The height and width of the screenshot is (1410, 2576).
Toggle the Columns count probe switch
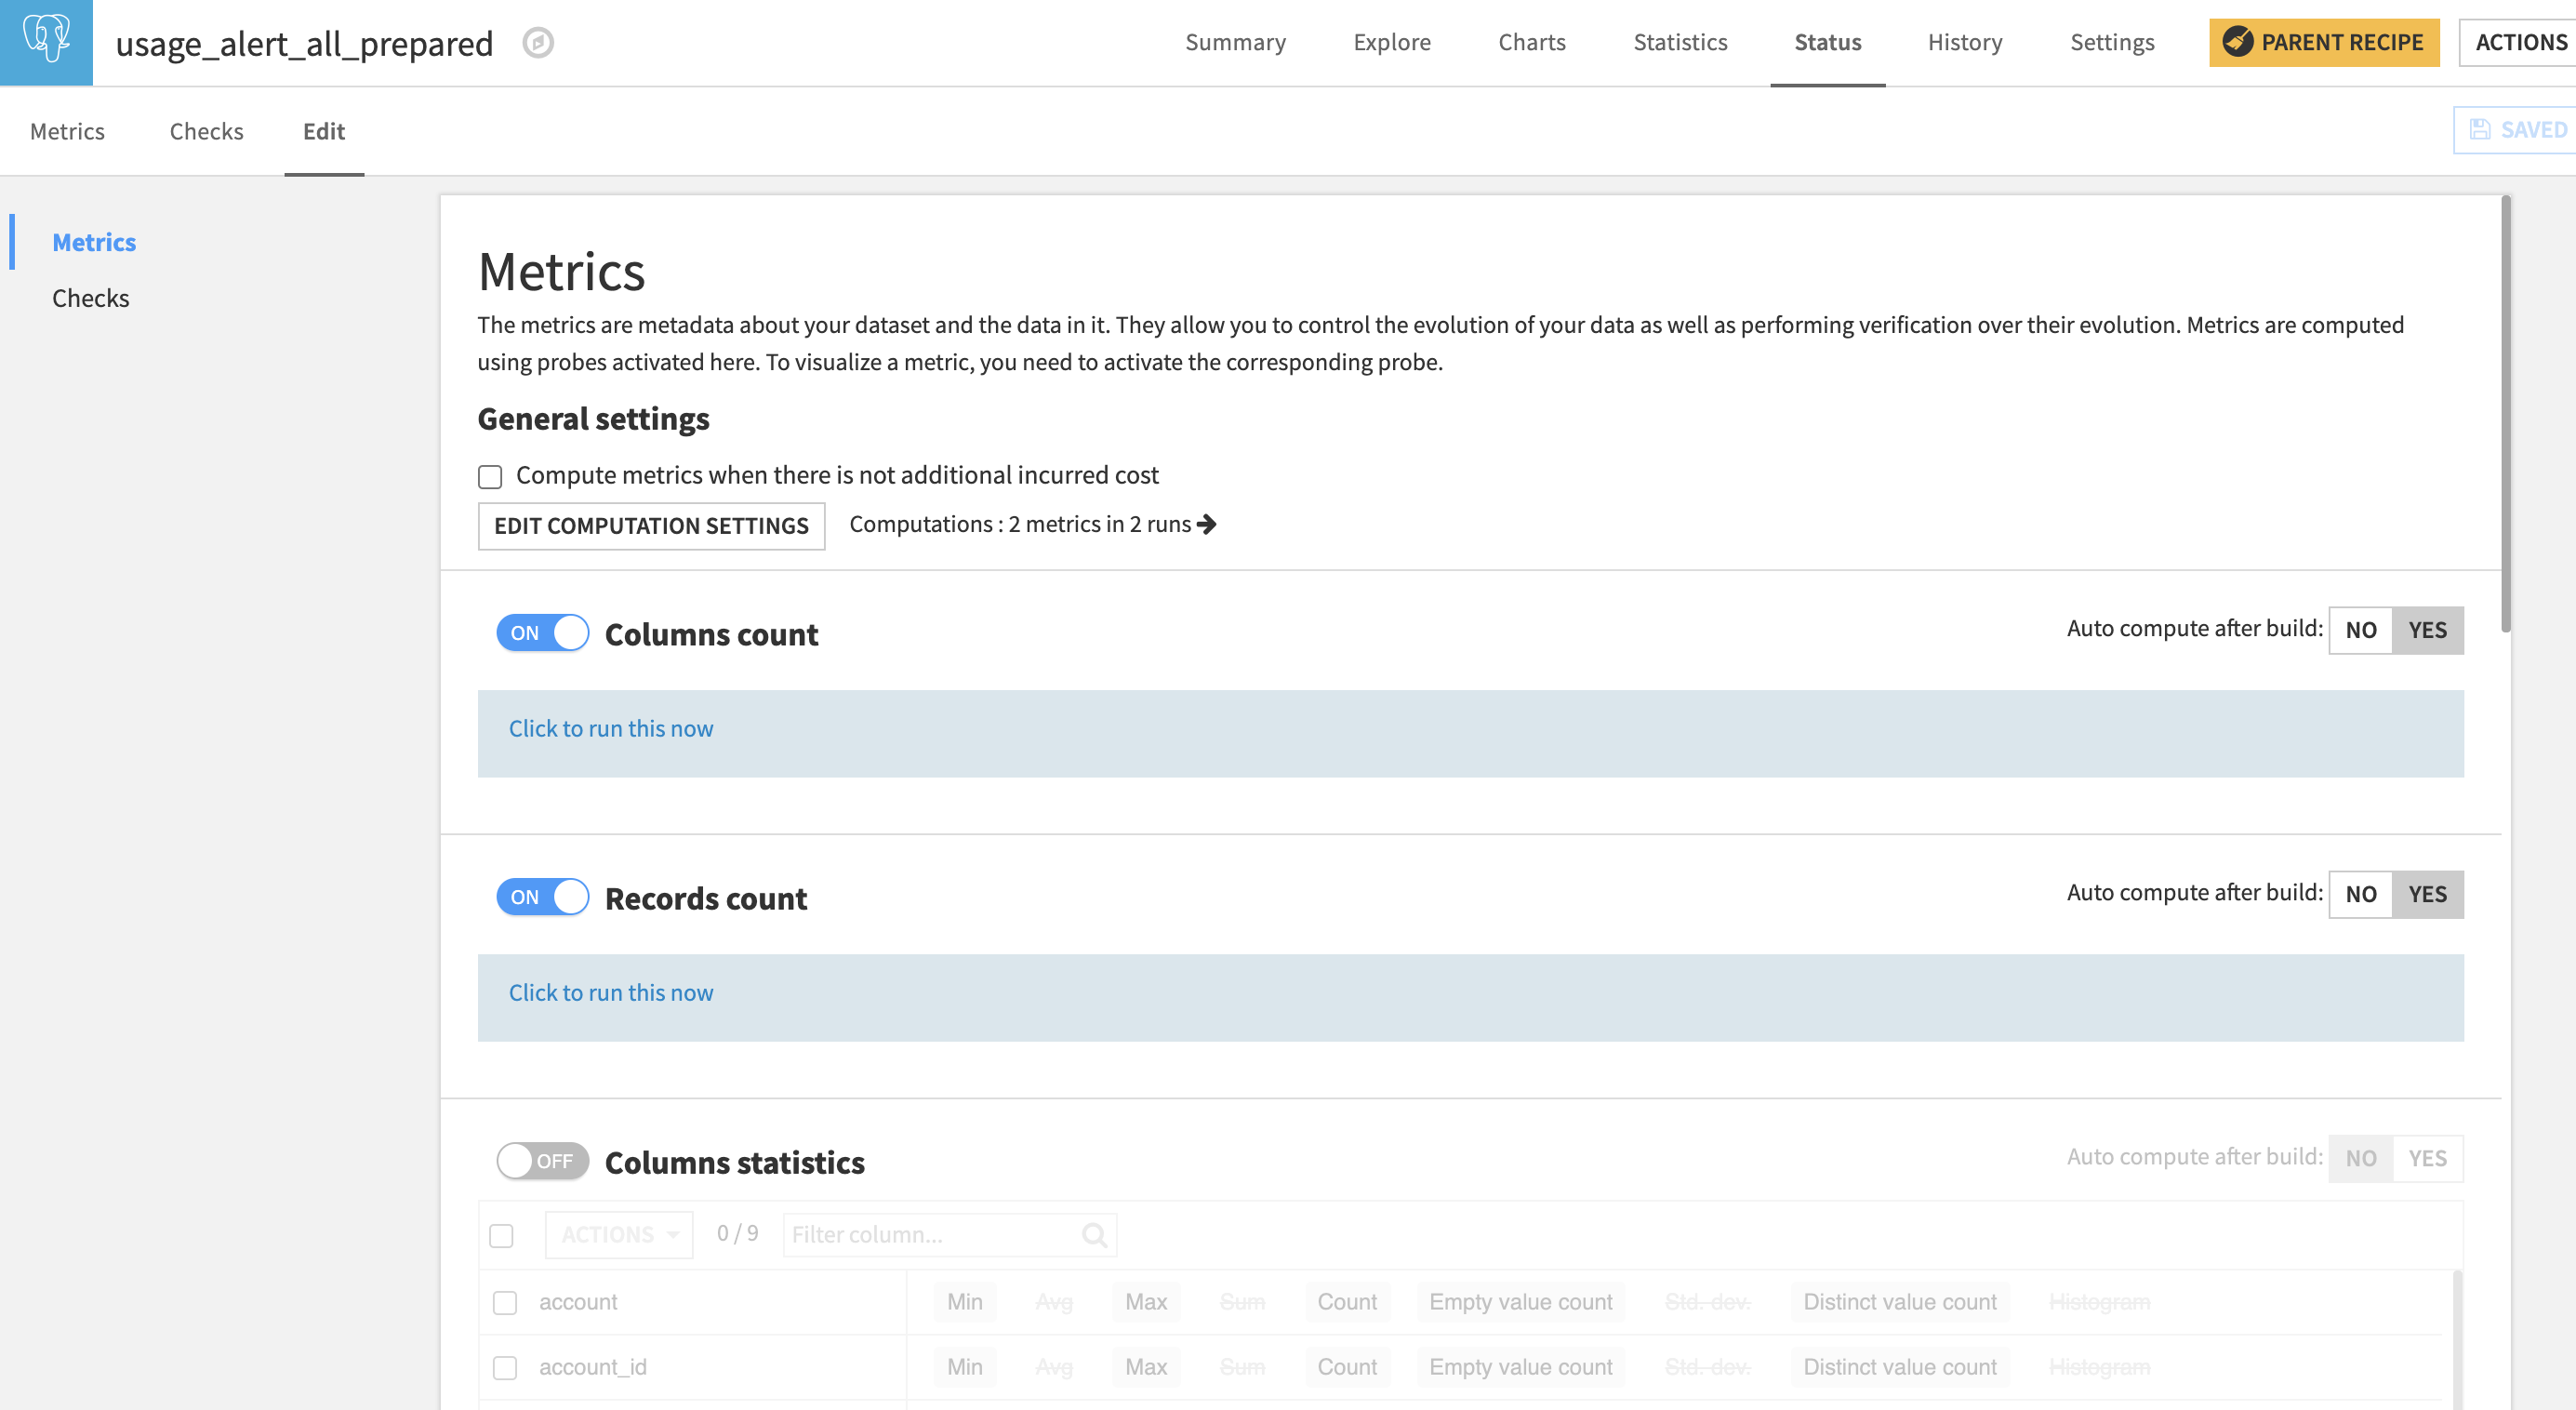click(543, 633)
